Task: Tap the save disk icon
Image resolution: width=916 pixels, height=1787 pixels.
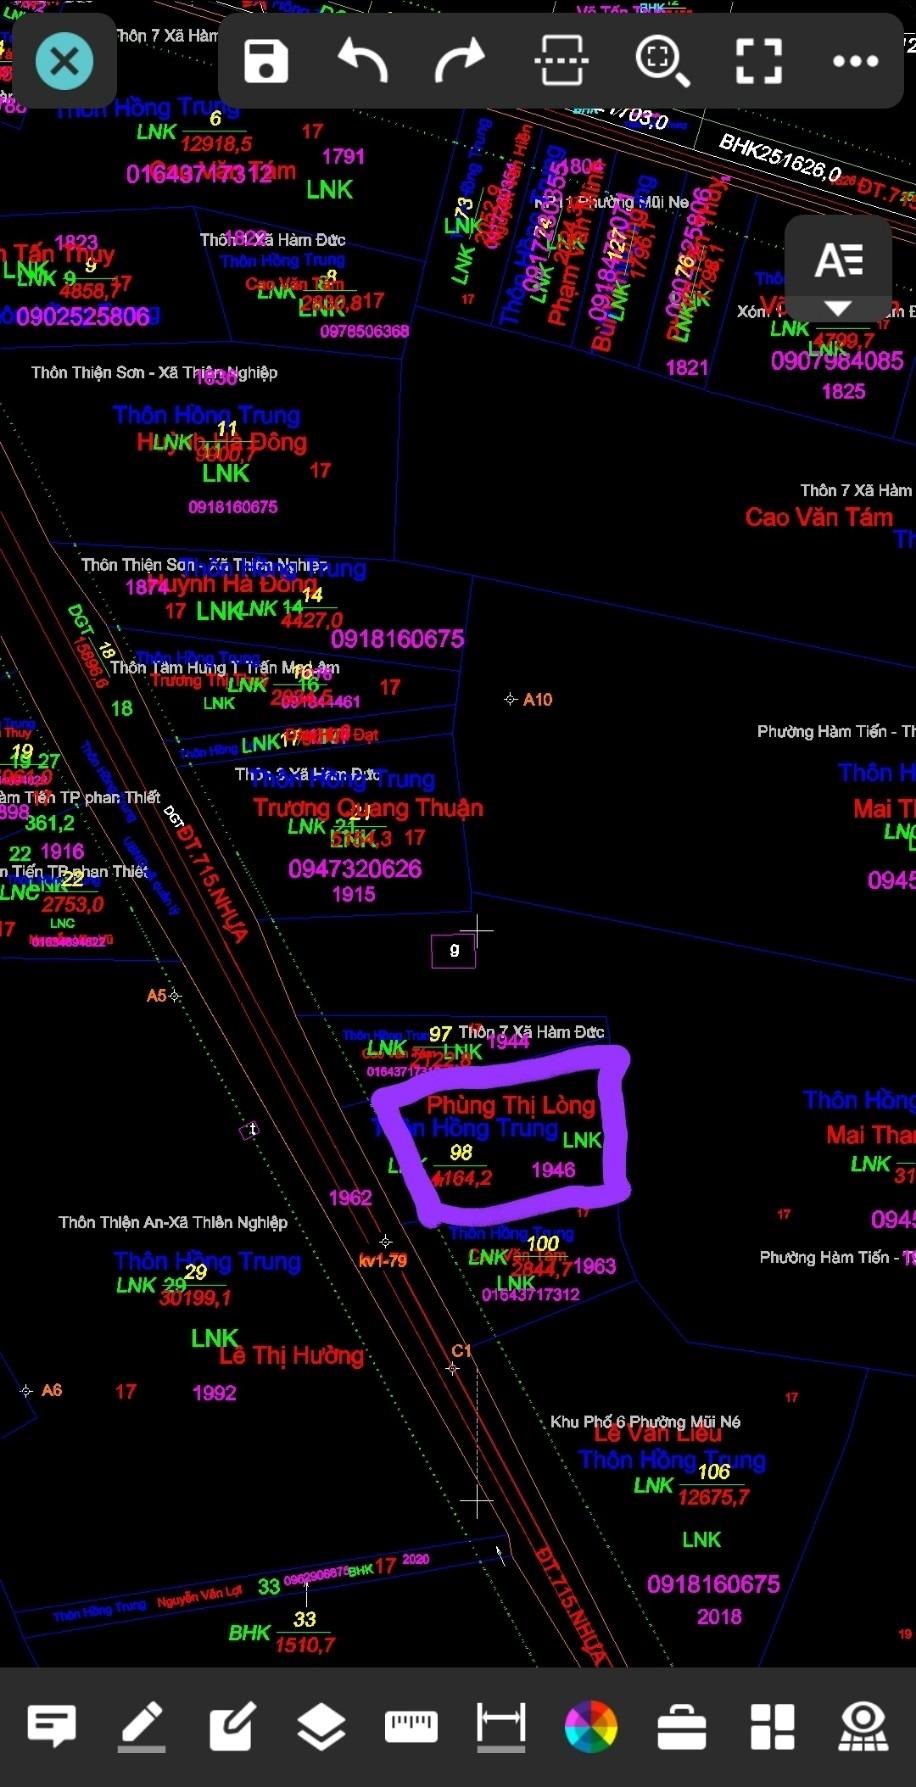Action: tap(266, 61)
